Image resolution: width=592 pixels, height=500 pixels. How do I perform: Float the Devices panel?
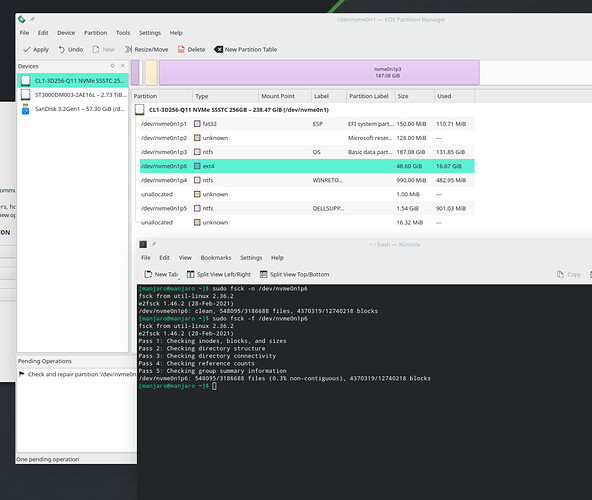pos(113,66)
